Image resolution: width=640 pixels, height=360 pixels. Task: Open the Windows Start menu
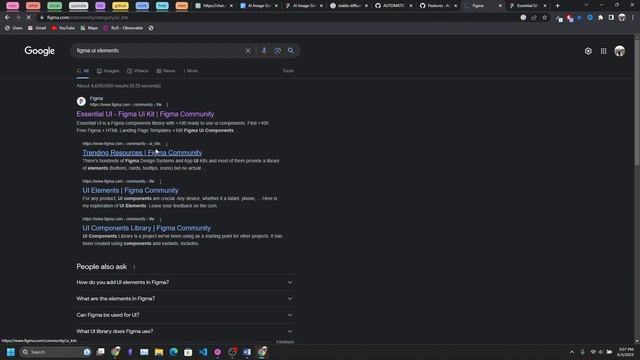[11, 352]
